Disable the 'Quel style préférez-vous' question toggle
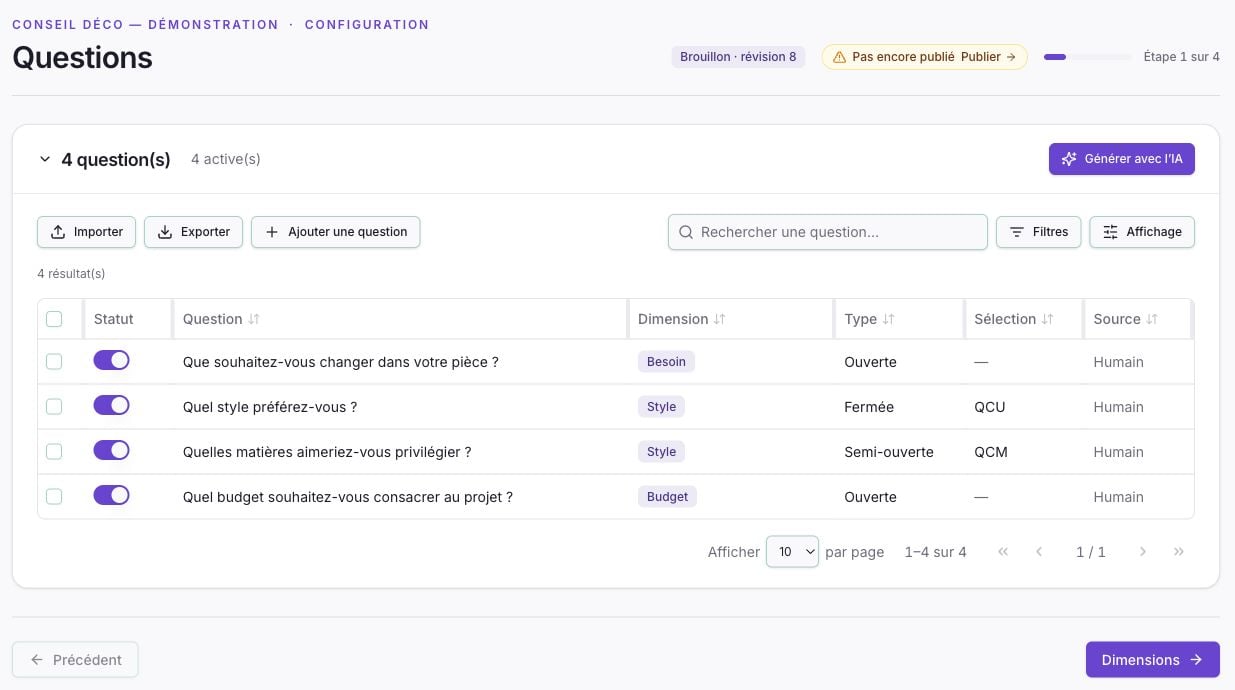Viewport: 1235px width, 690px height. click(111, 405)
